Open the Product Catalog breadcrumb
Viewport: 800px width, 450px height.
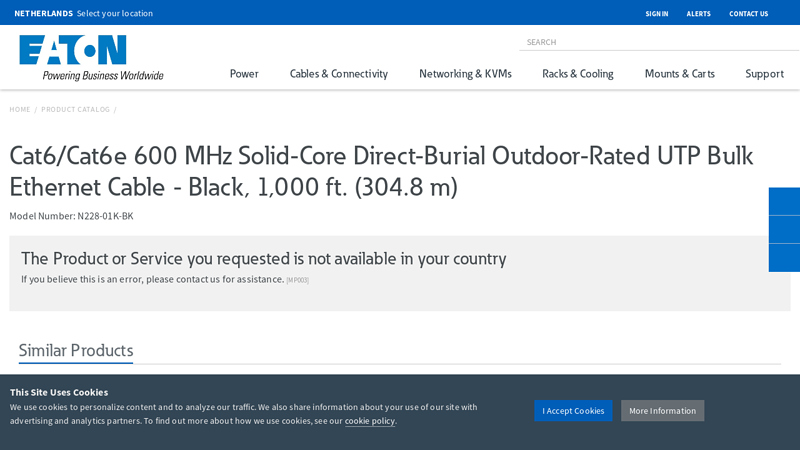point(75,109)
